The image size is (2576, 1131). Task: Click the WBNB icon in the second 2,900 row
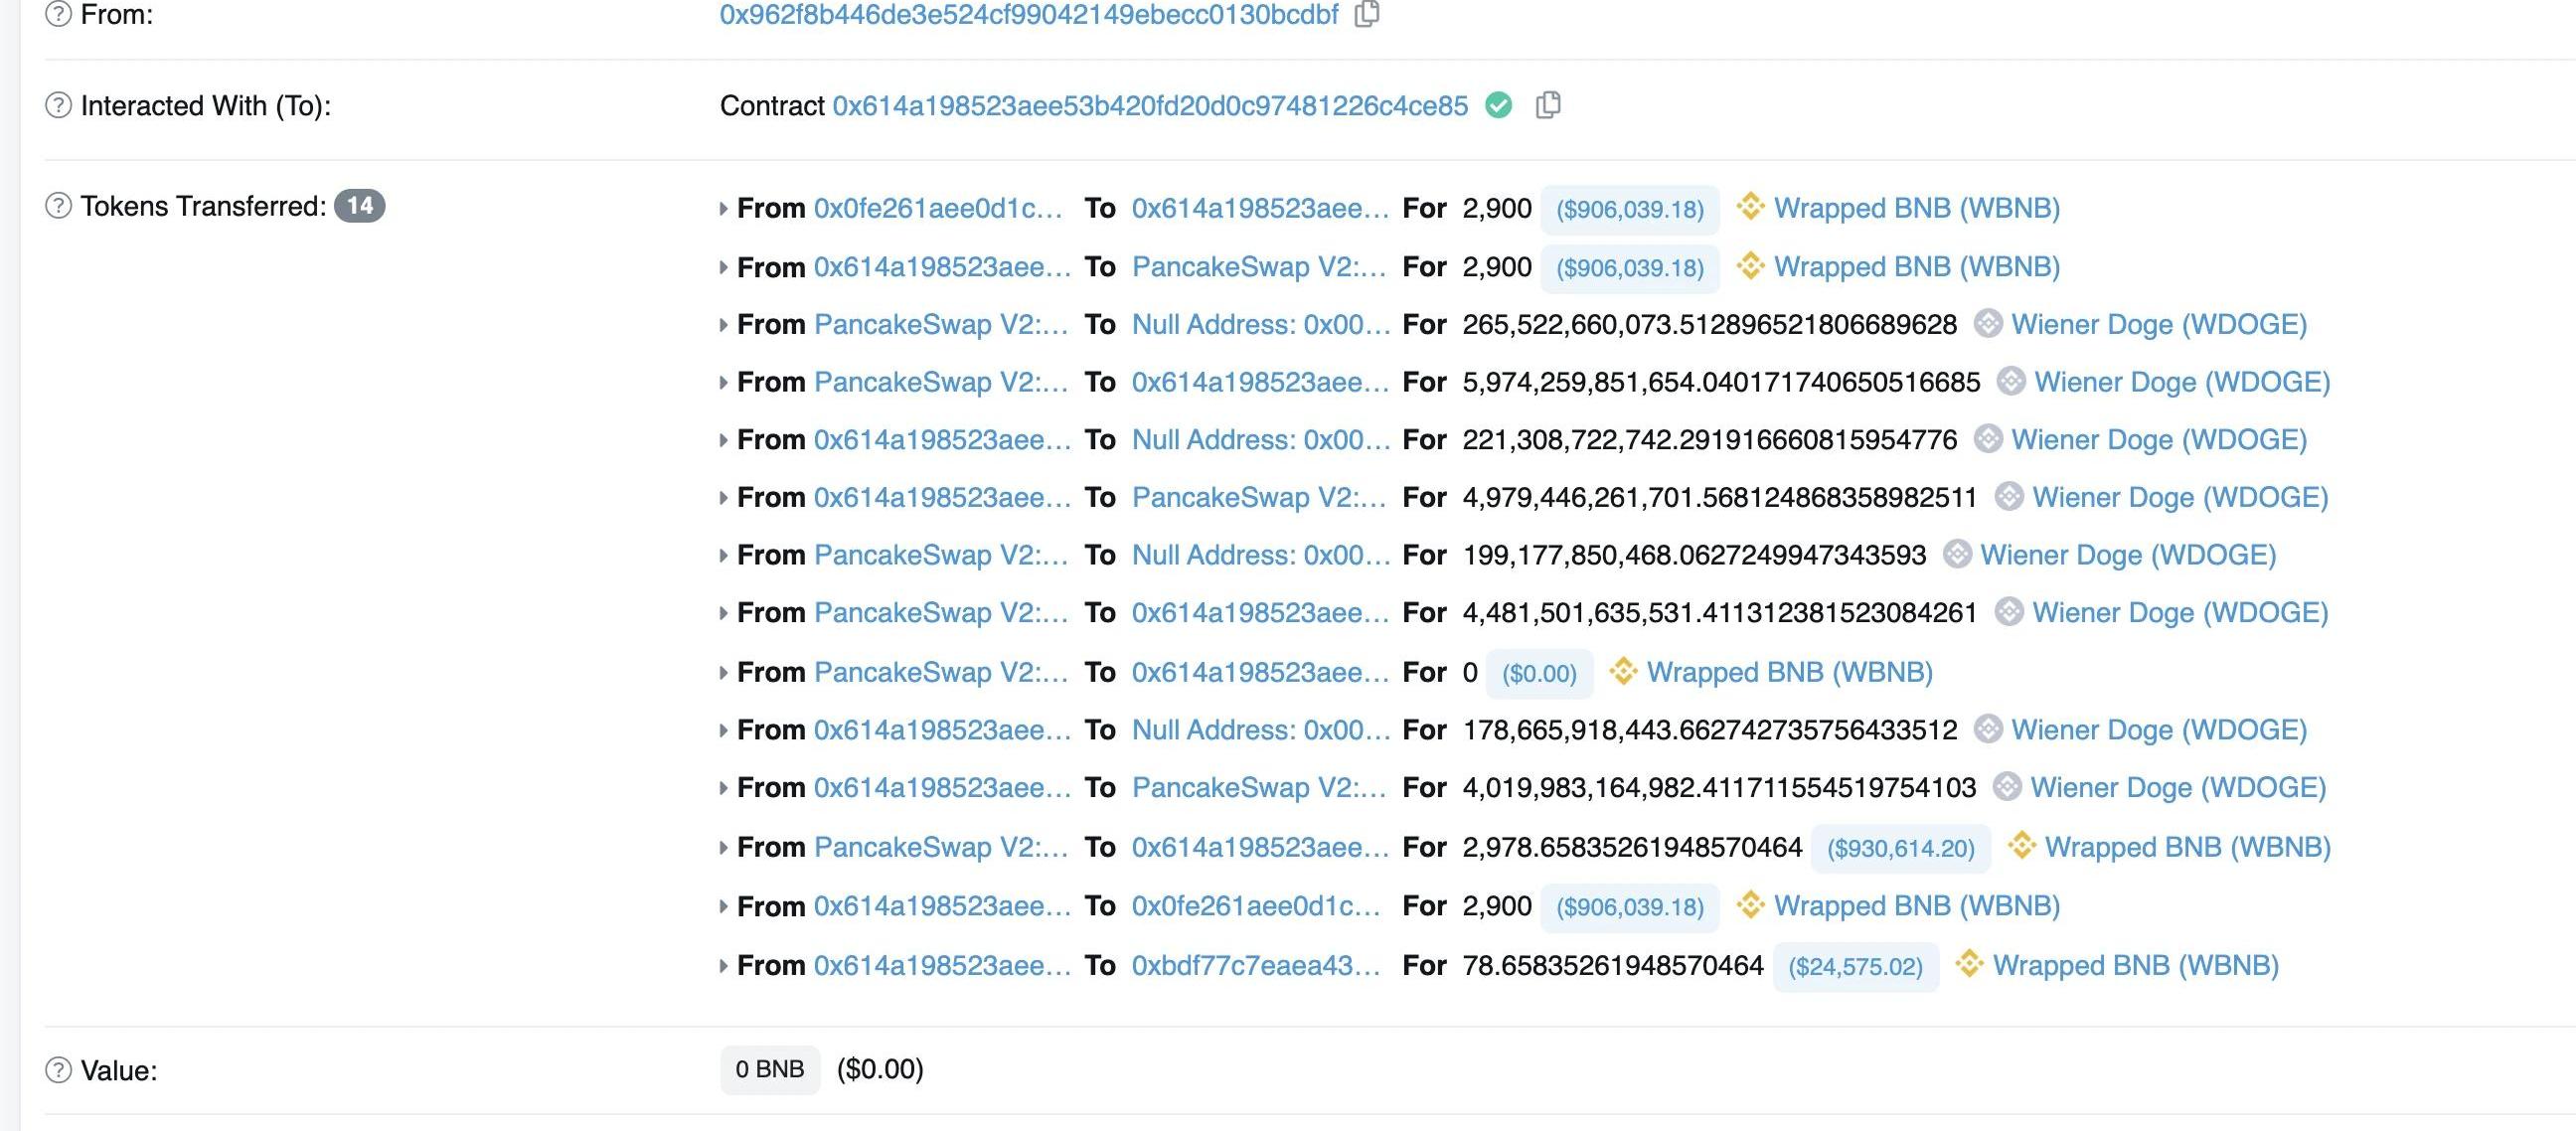pyautogui.click(x=1750, y=266)
